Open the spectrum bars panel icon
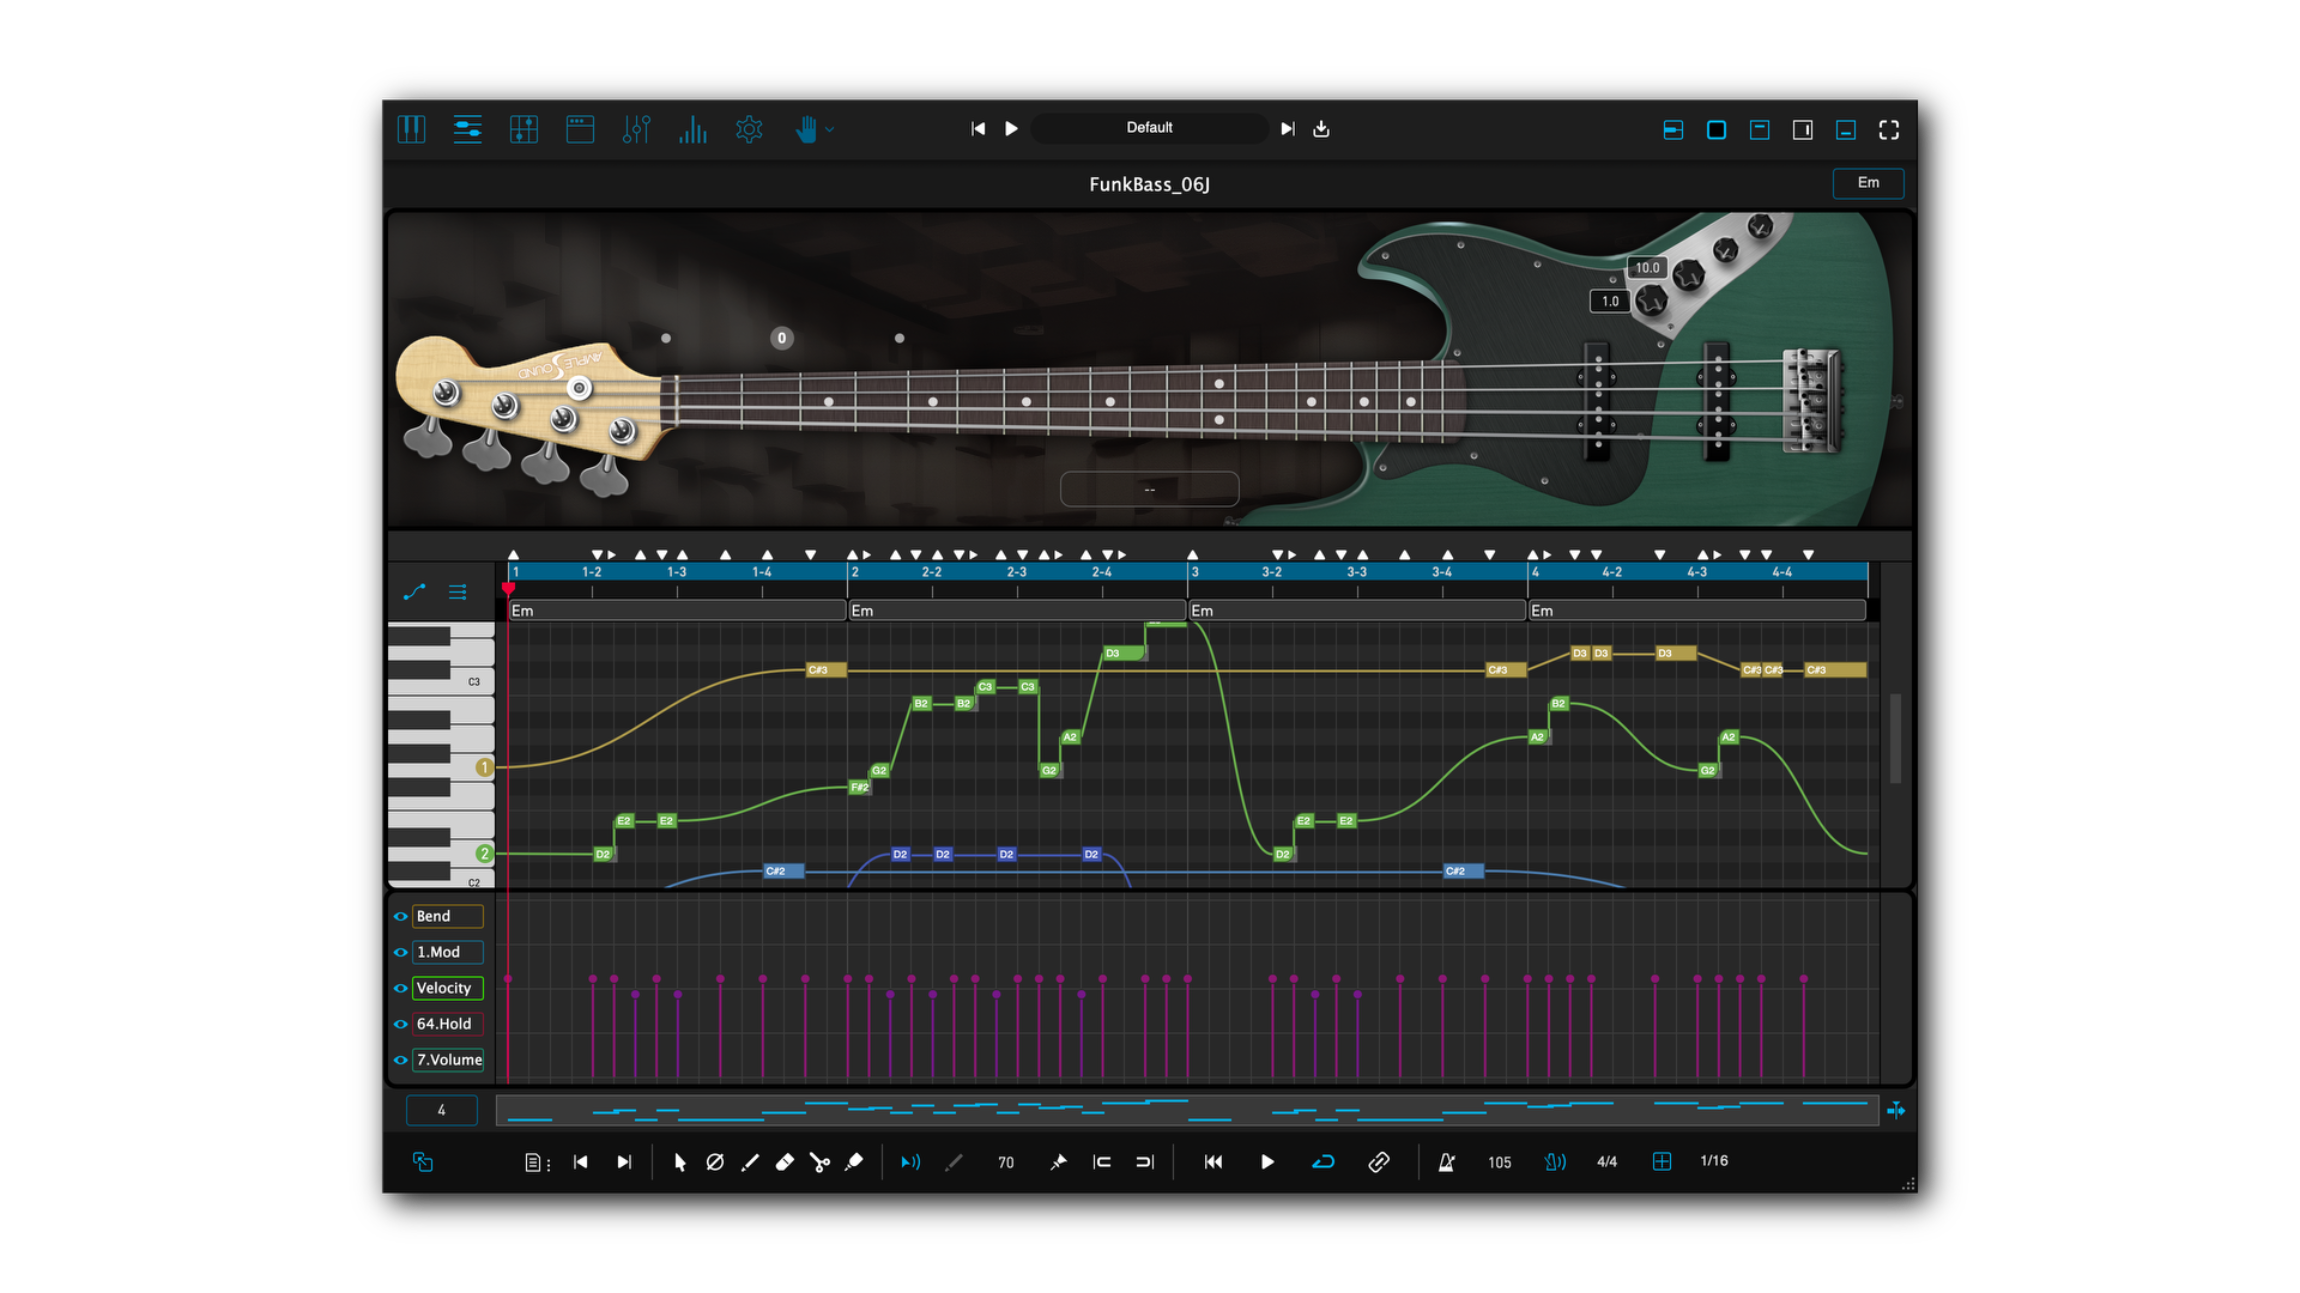Screen dimensions: 2300x1293 (x=692, y=129)
